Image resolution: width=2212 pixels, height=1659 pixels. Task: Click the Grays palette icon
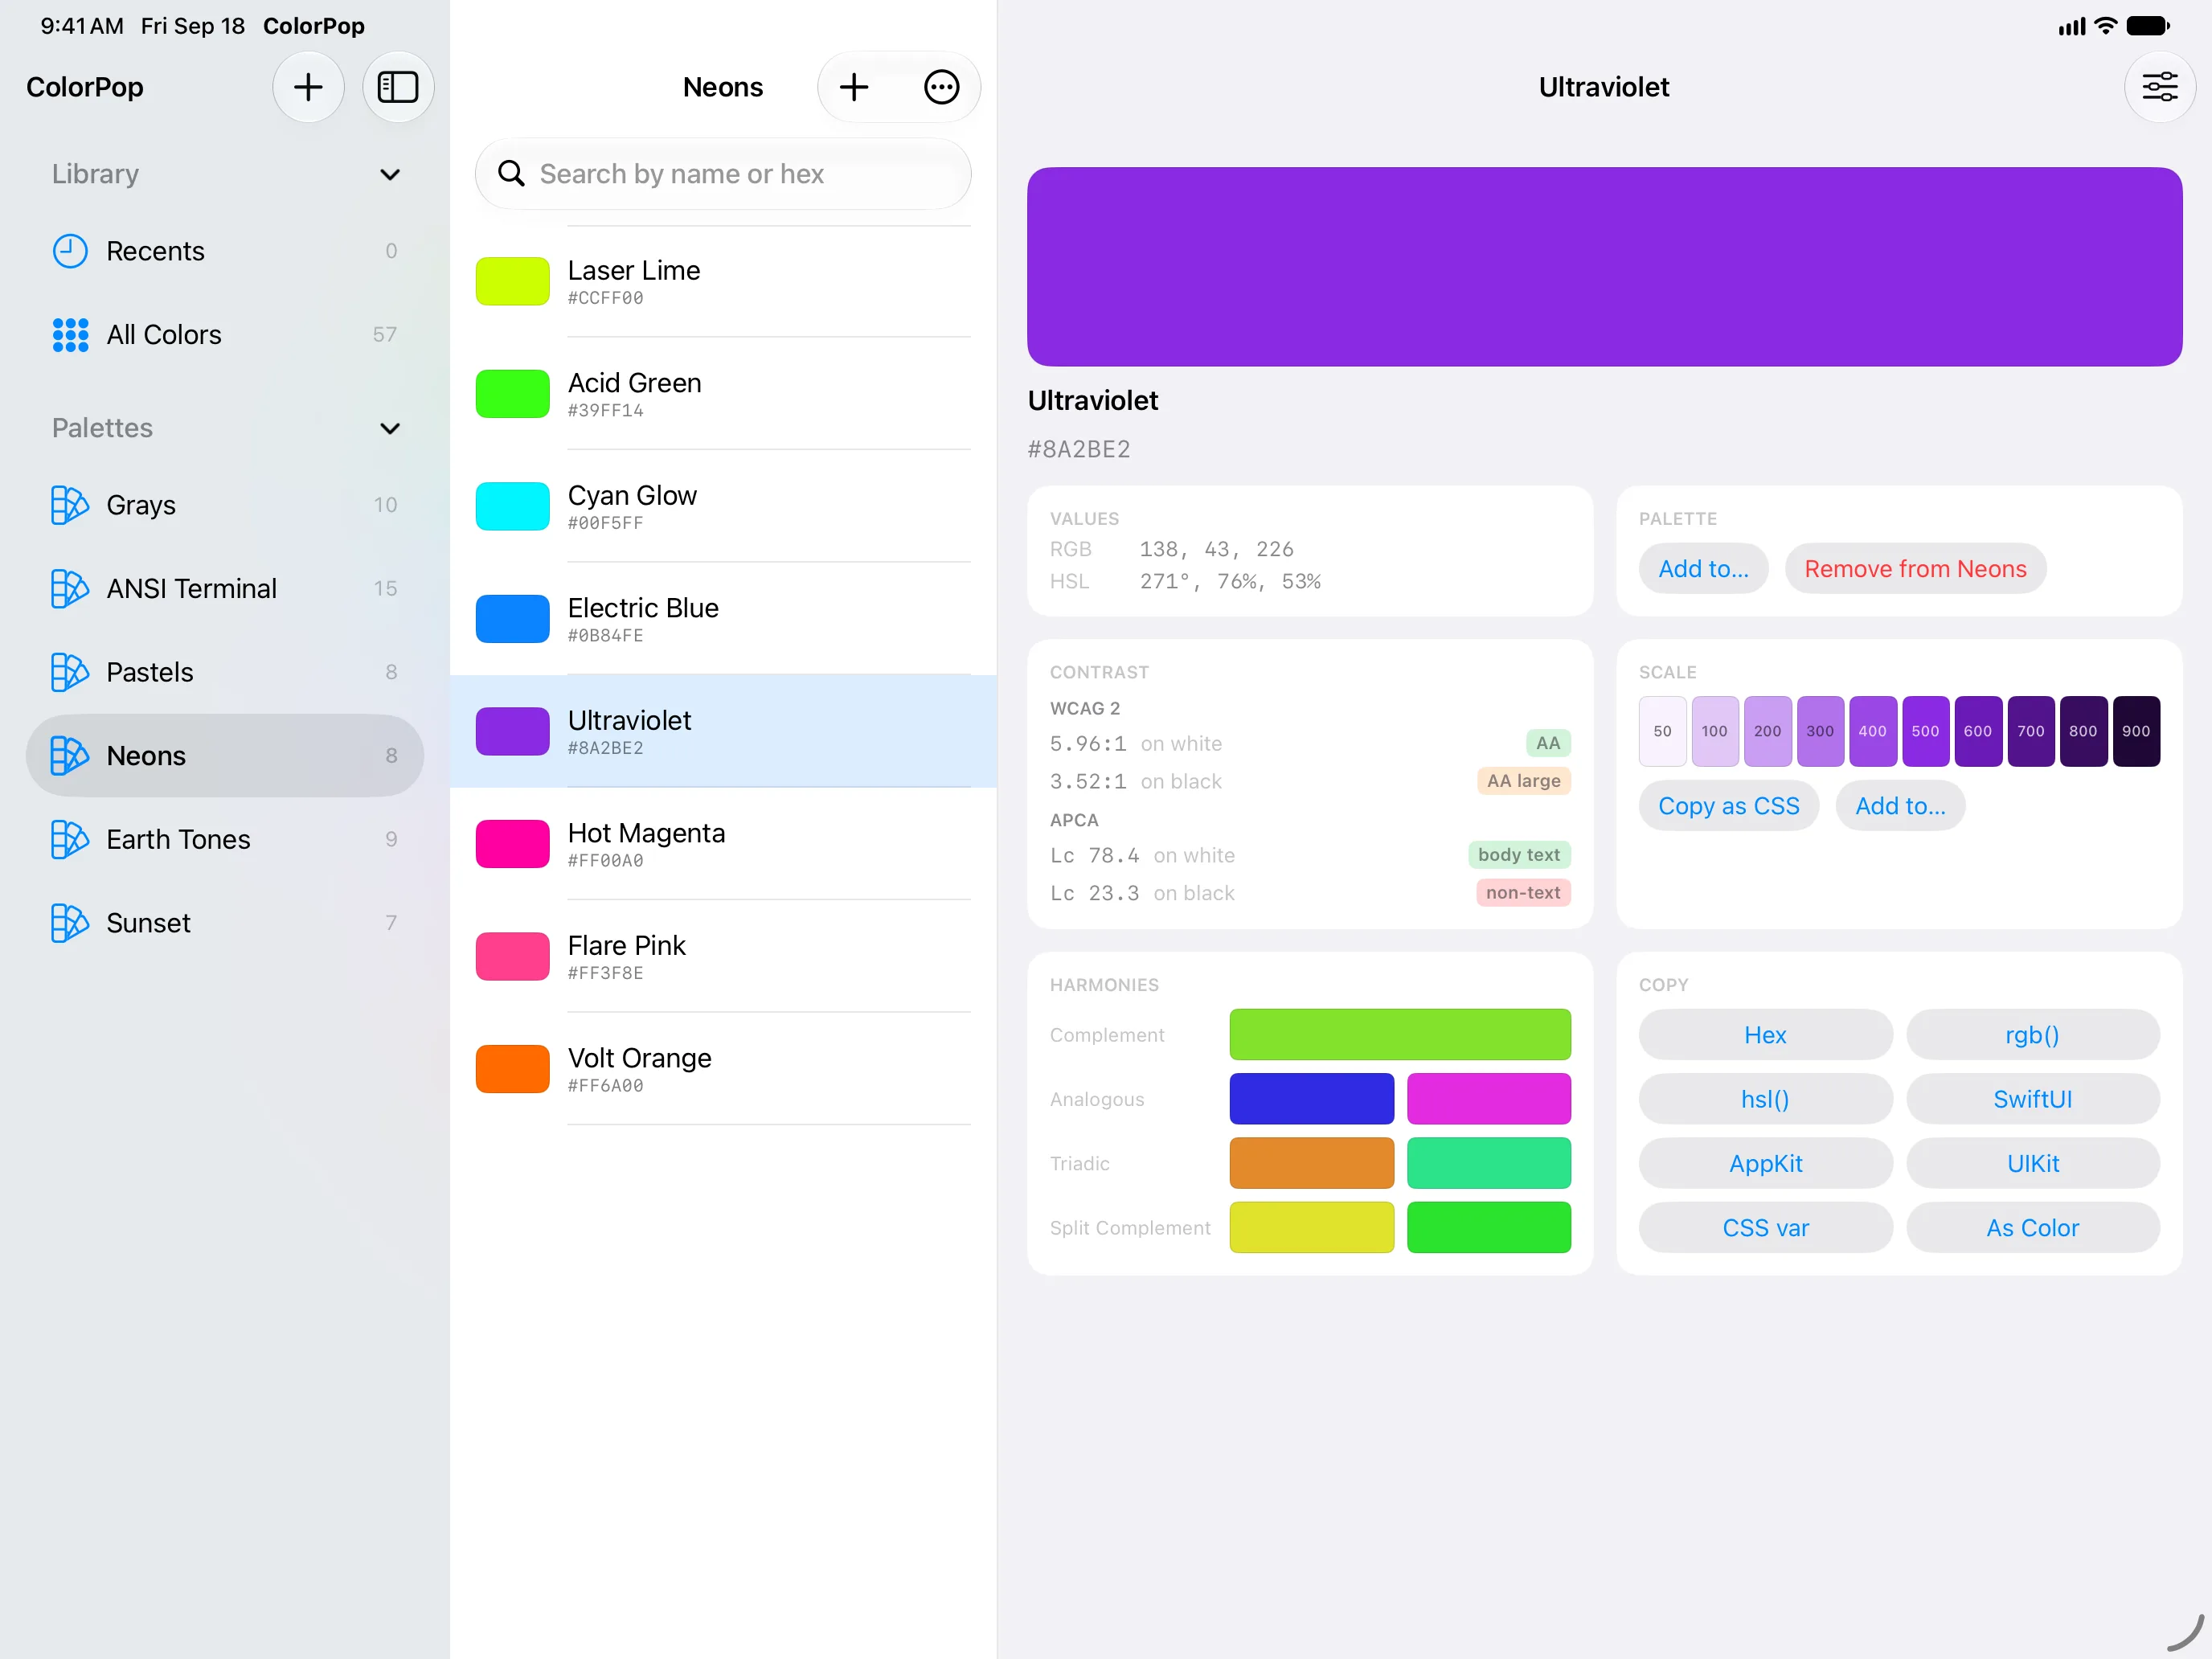[x=70, y=505]
